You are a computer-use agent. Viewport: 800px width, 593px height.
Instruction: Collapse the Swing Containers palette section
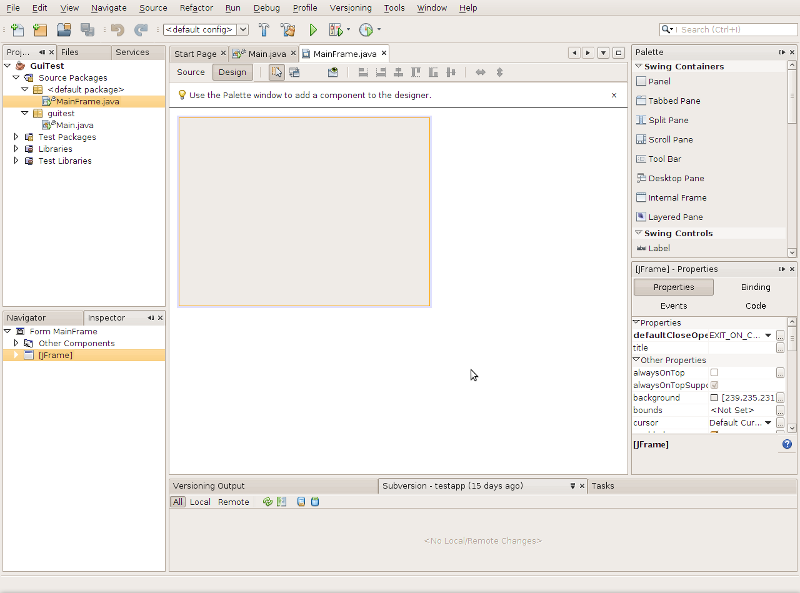tap(638, 66)
